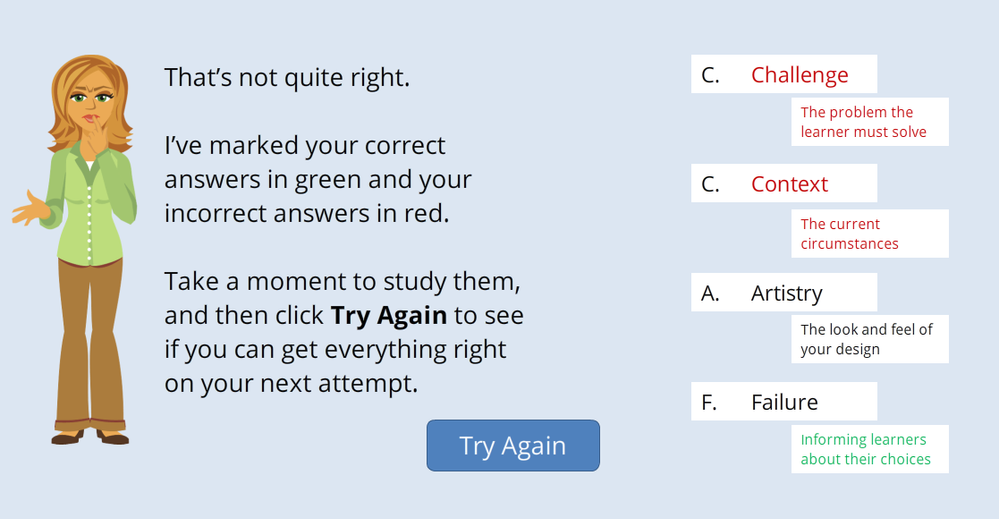Click 'The look and feel of your design' card

tap(870, 339)
